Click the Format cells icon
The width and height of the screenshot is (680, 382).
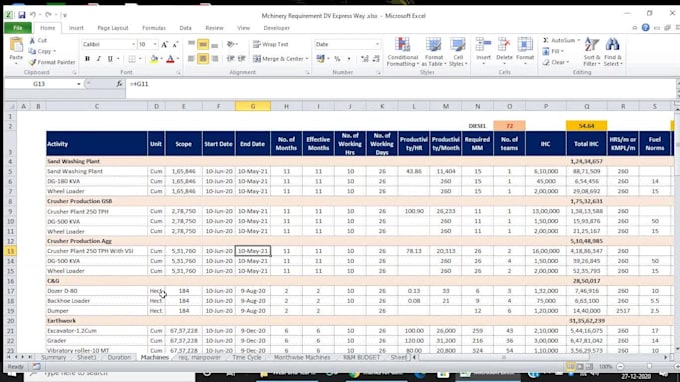click(x=525, y=45)
